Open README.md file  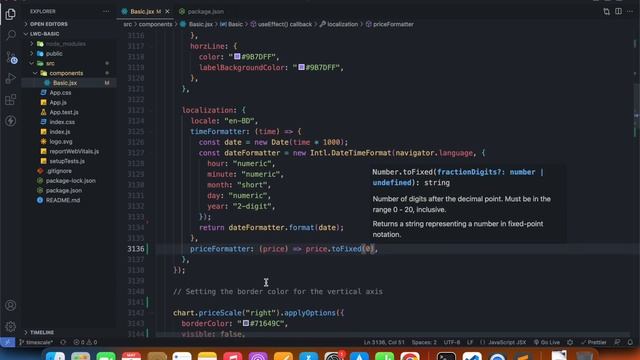[x=63, y=200]
